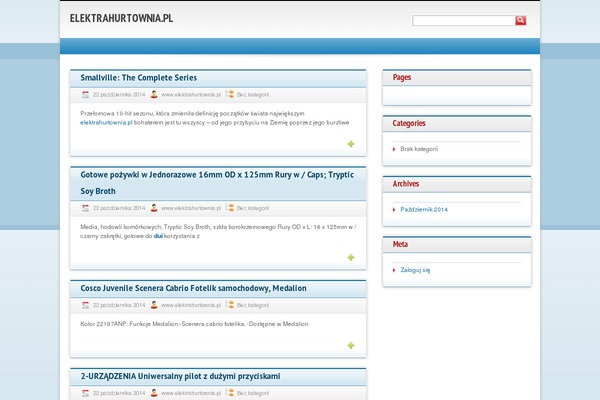The height and width of the screenshot is (400, 600).
Task: Open author link in Cosco Juvenile post
Action: (x=191, y=305)
